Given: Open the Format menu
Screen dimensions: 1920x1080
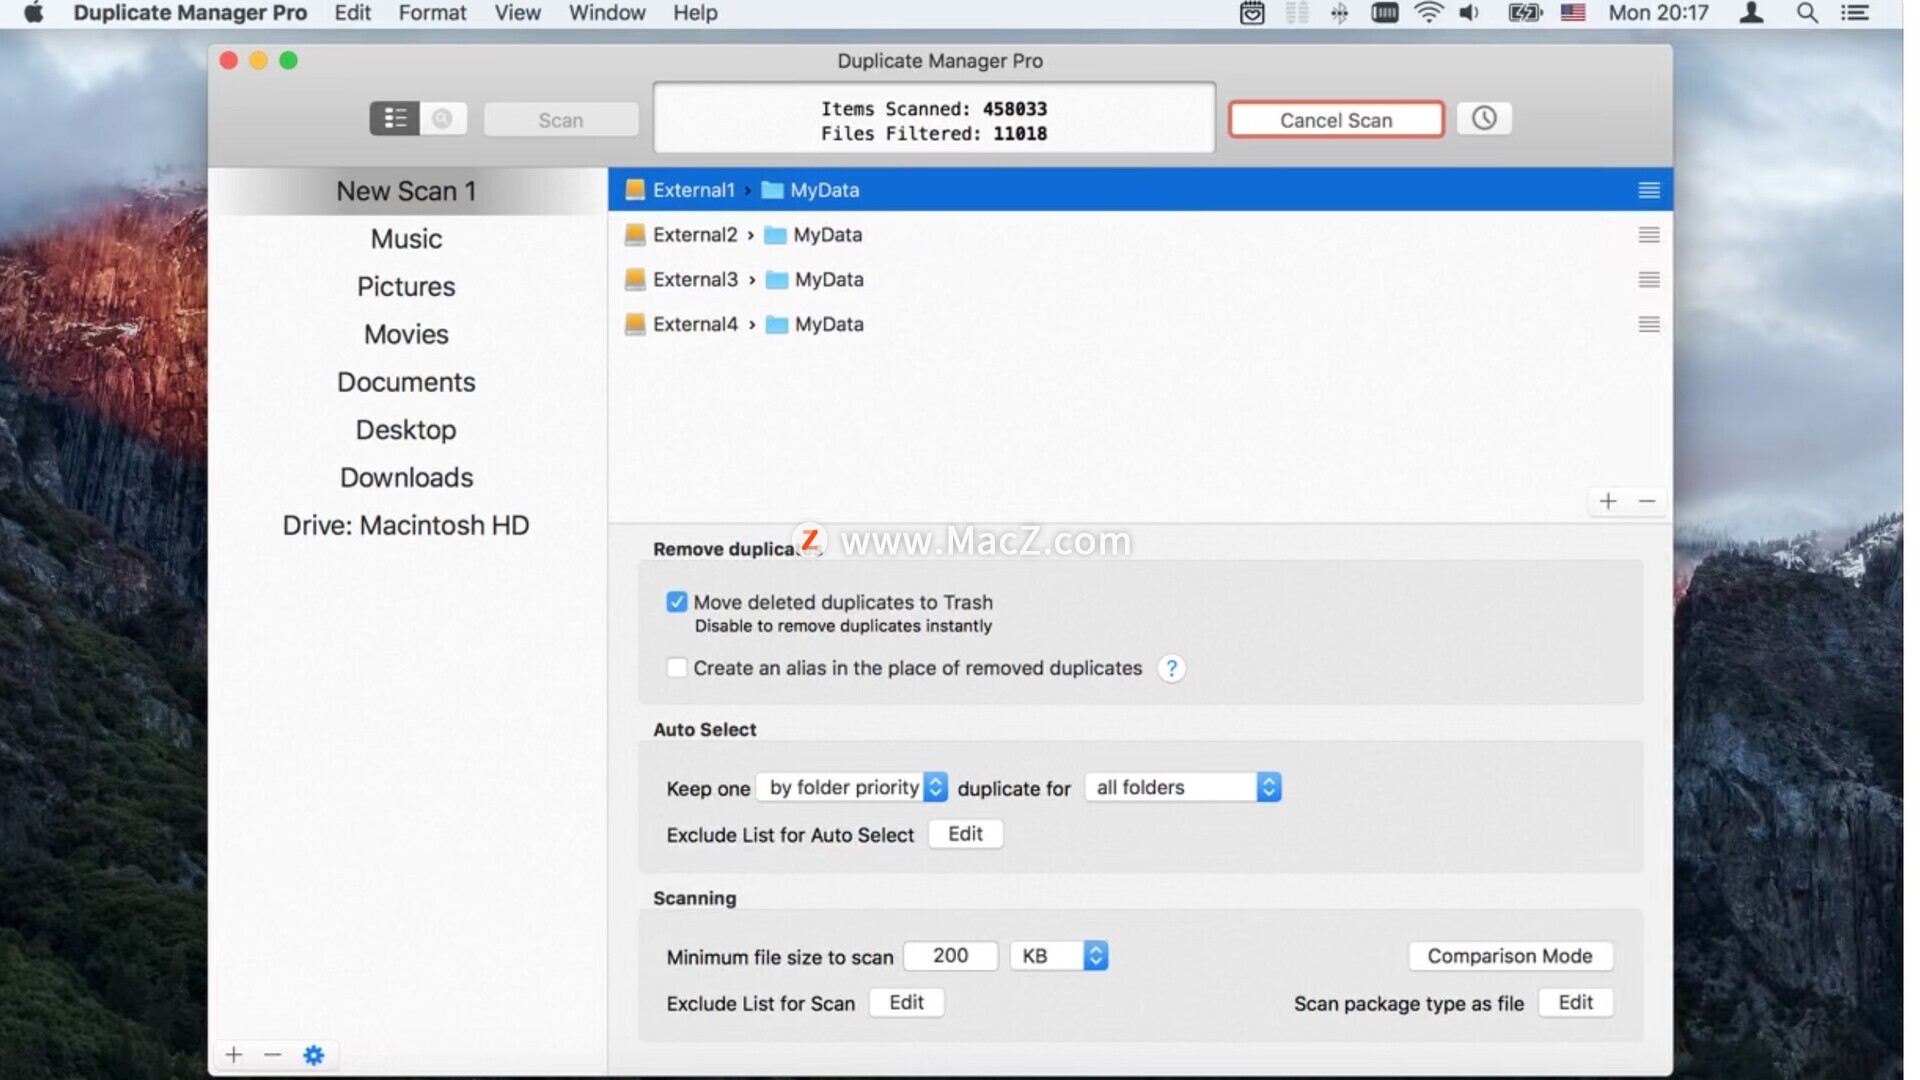Looking at the screenshot, I should click(x=432, y=13).
